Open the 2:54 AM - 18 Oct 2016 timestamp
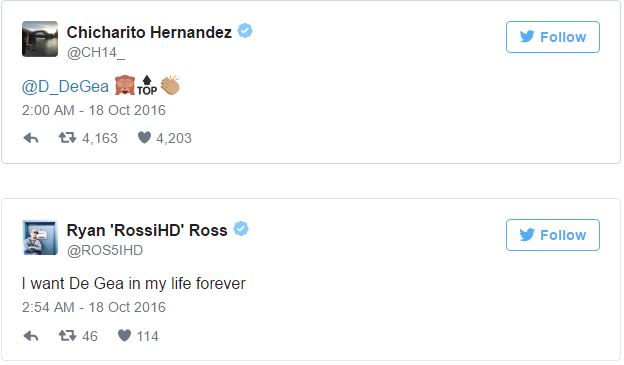 coord(94,307)
